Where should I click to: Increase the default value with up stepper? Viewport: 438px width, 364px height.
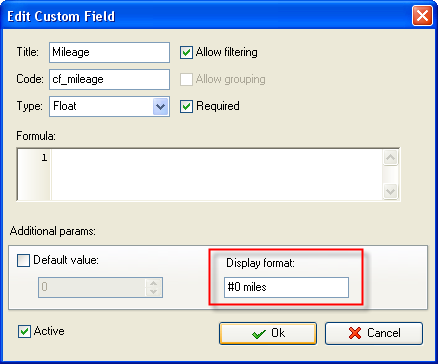[x=154, y=283]
